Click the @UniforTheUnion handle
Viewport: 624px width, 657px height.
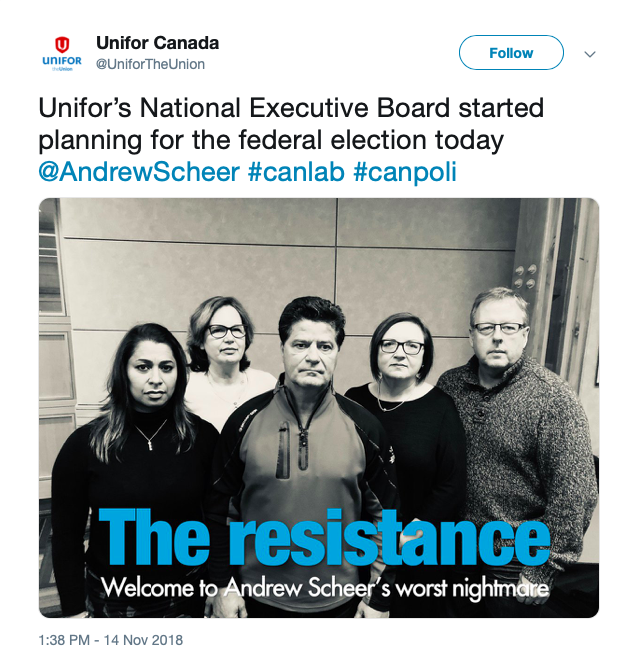tap(150, 64)
